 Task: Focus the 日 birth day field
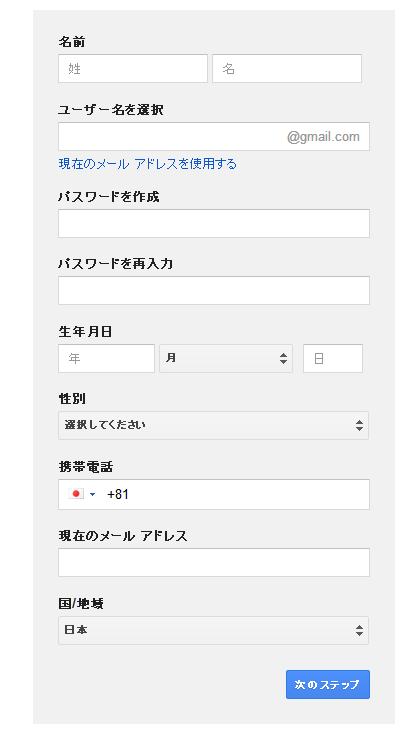[x=333, y=358]
